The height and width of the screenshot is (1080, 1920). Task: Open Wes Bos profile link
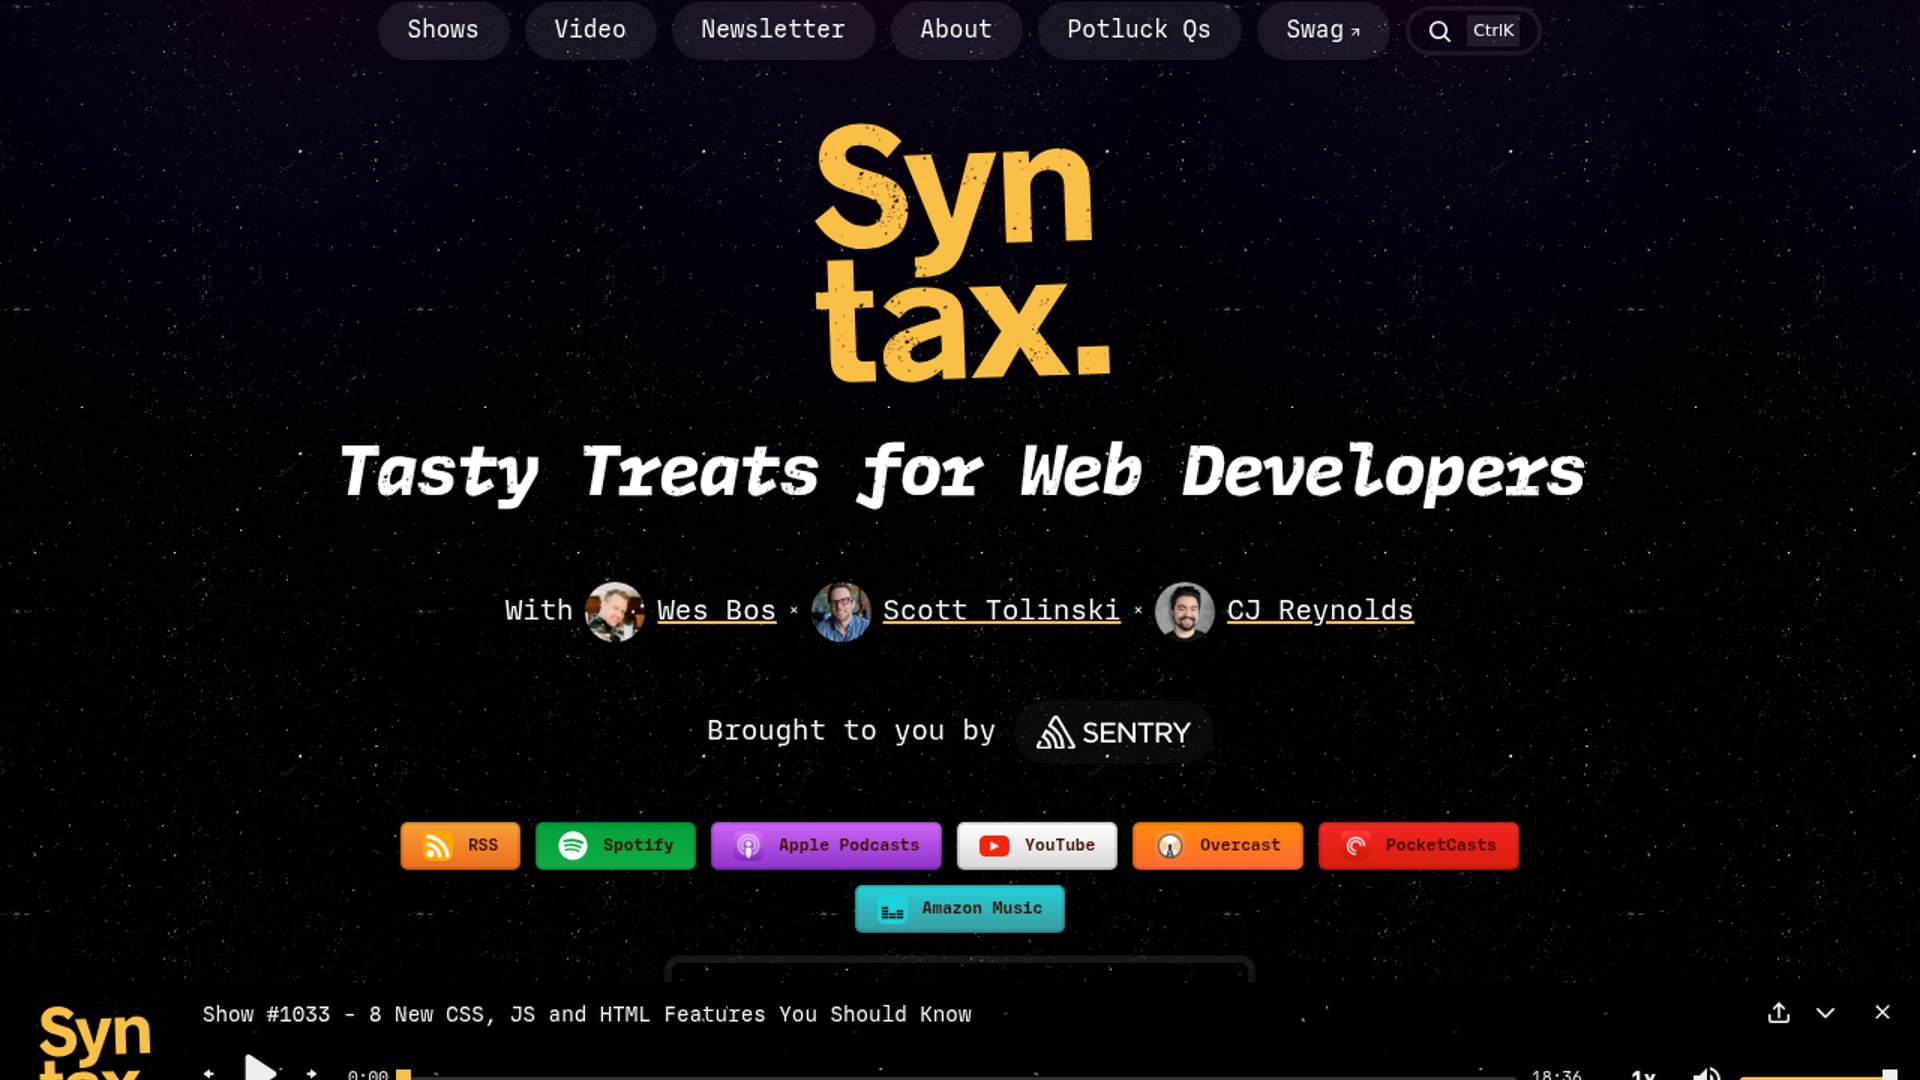pos(716,611)
